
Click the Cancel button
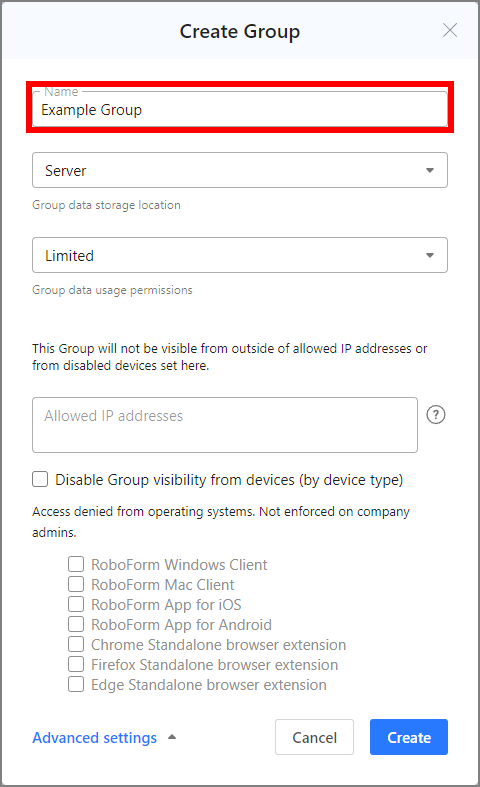click(314, 737)
